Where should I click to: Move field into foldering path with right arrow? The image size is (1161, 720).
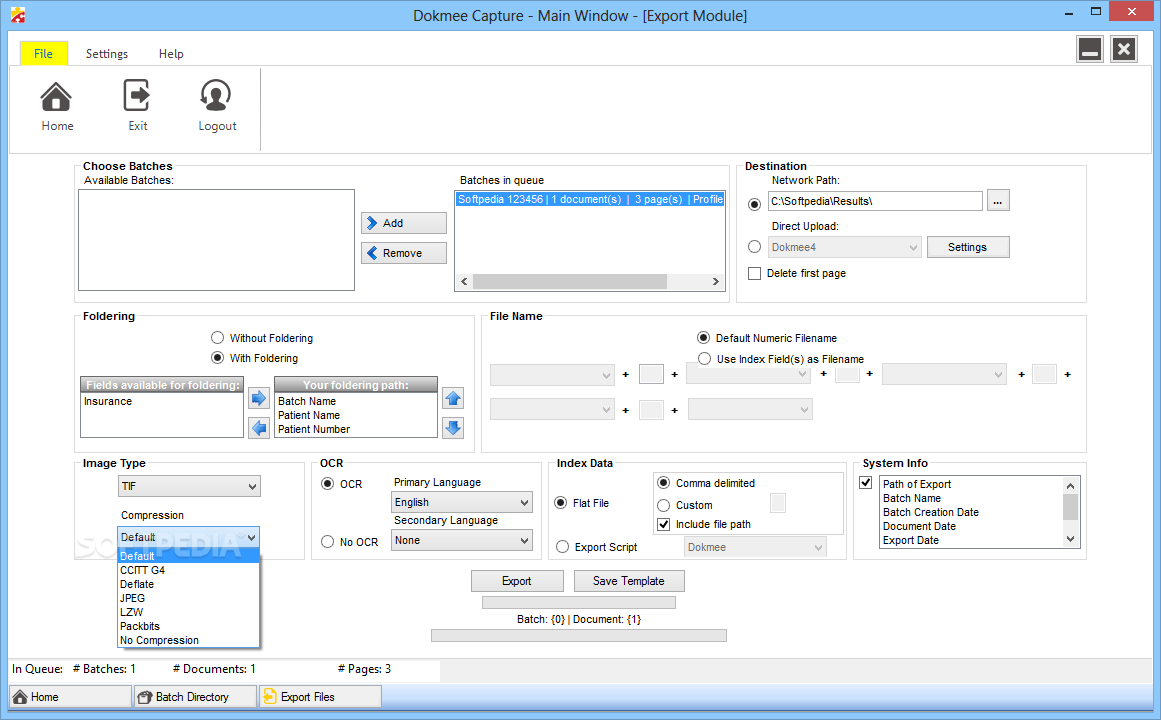[x=258, y=399]
